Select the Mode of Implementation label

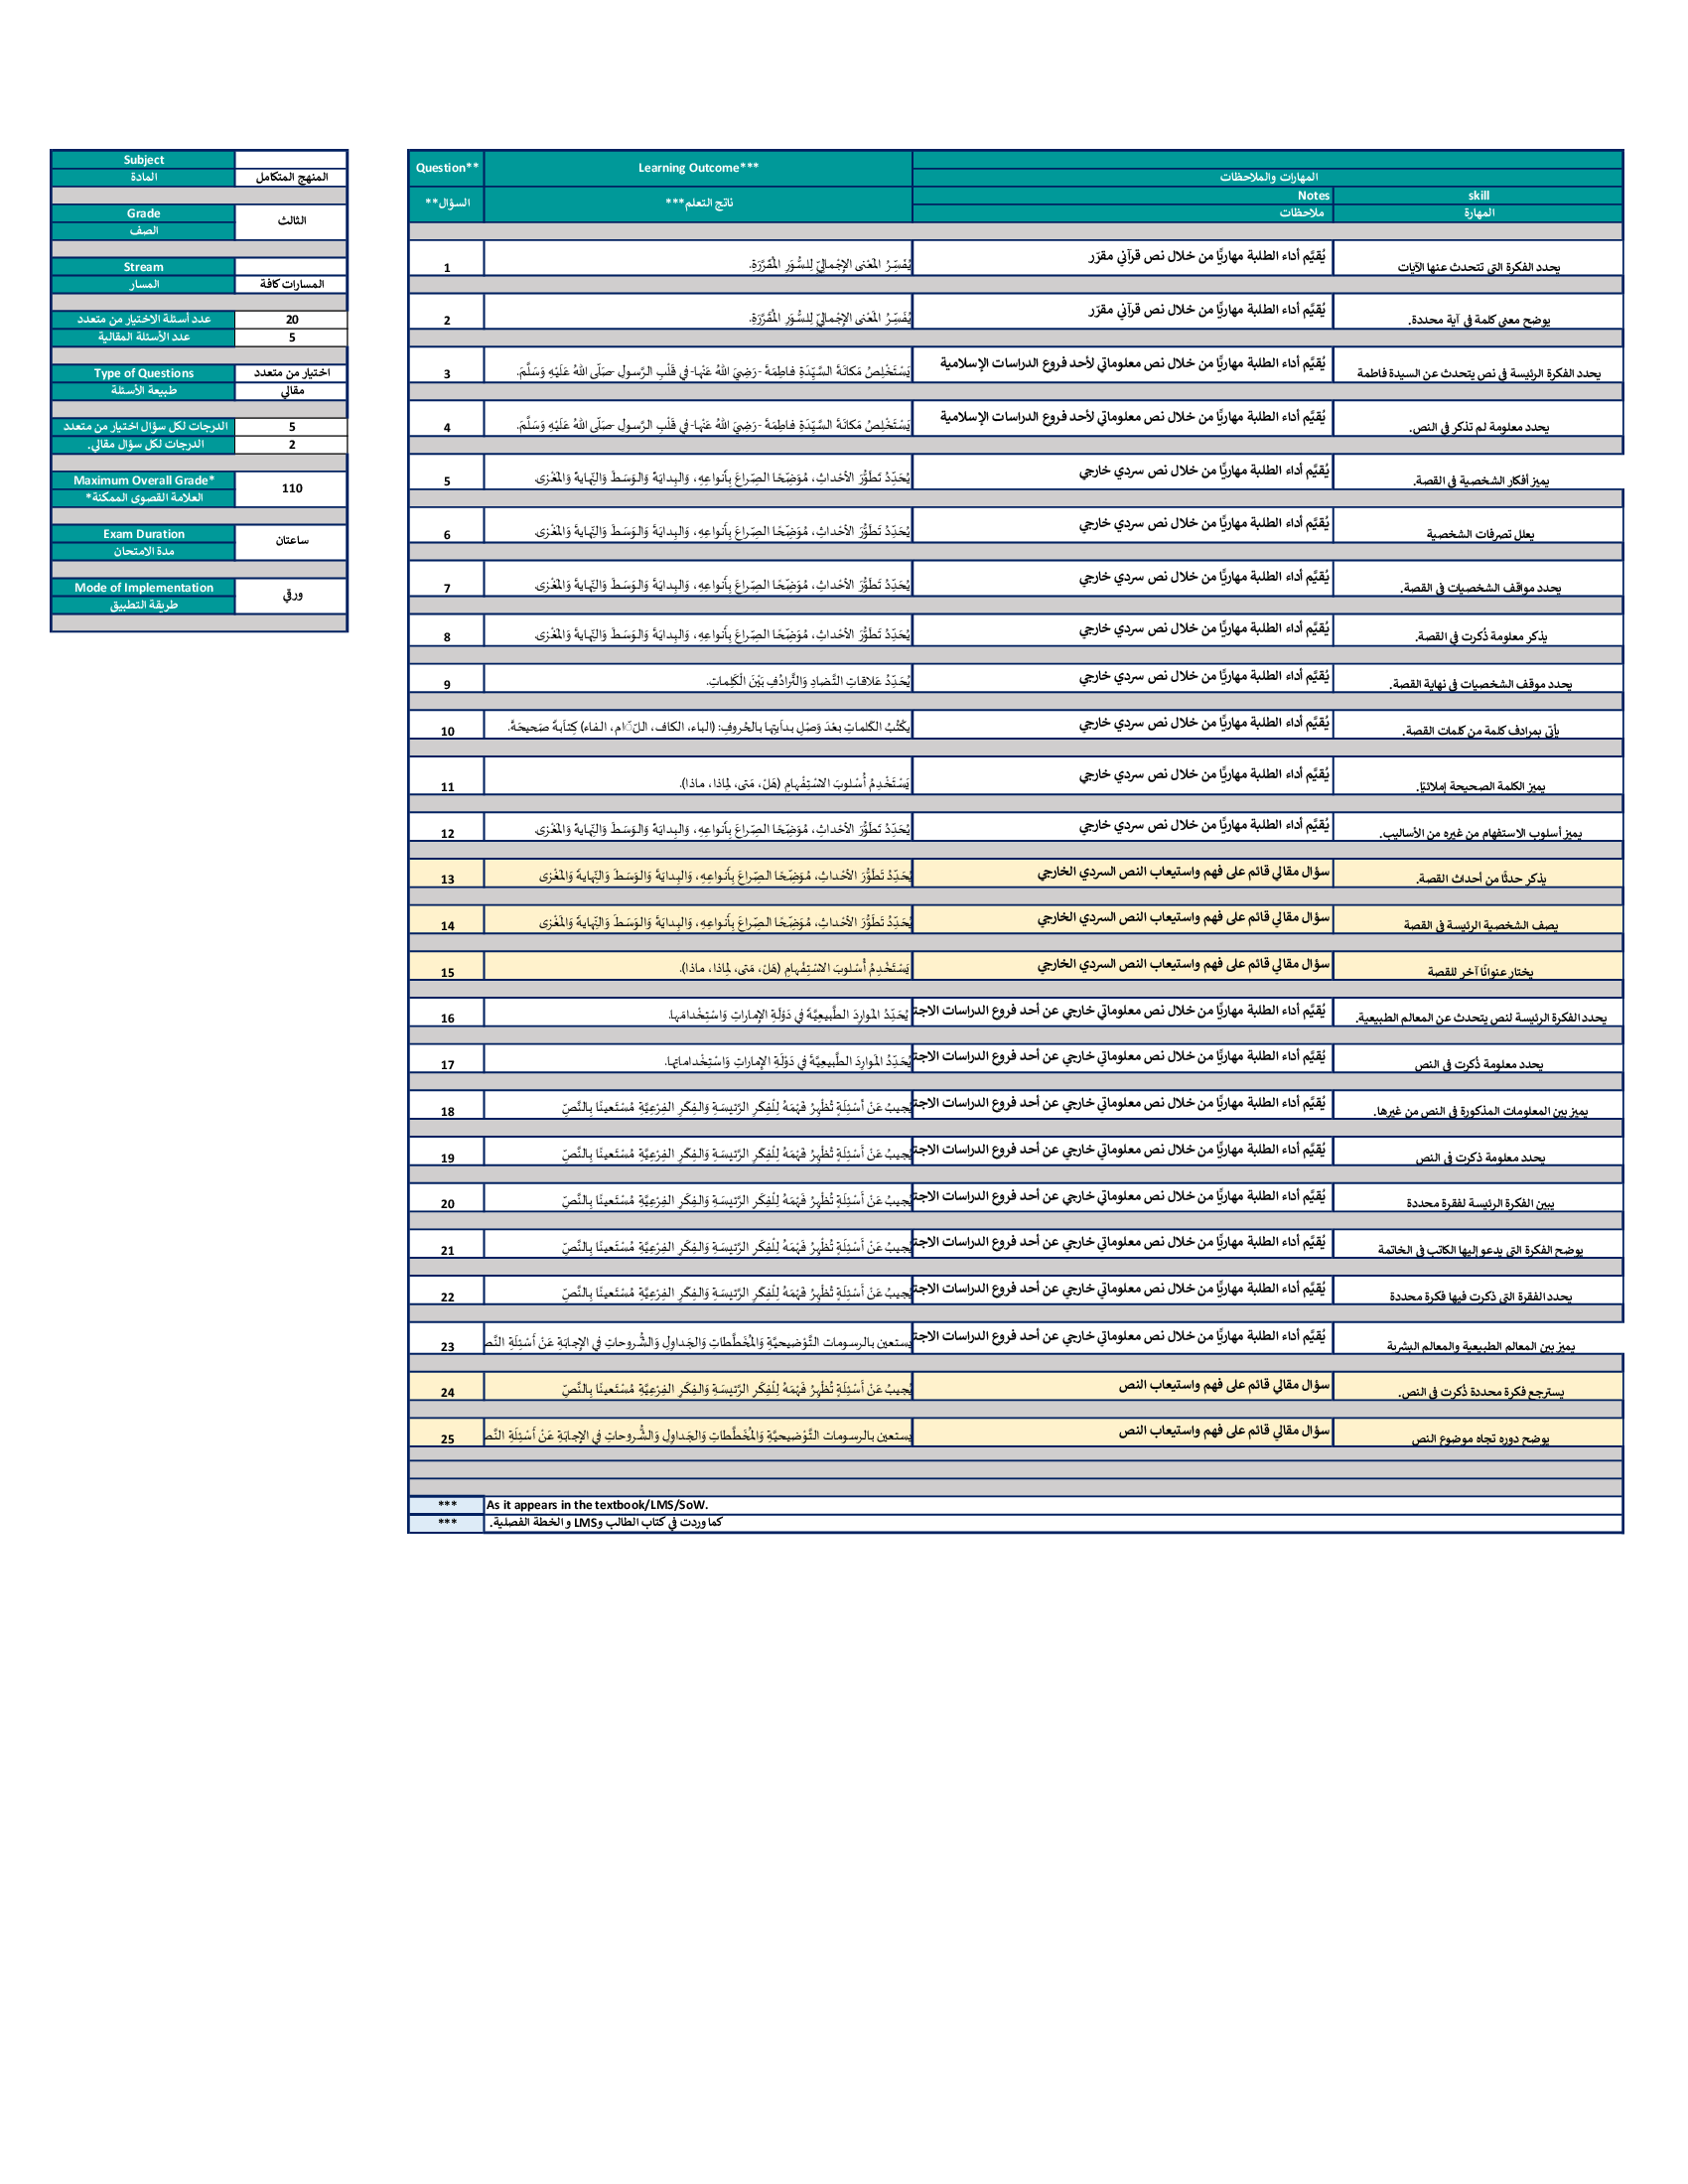click(x=143, y=588)
